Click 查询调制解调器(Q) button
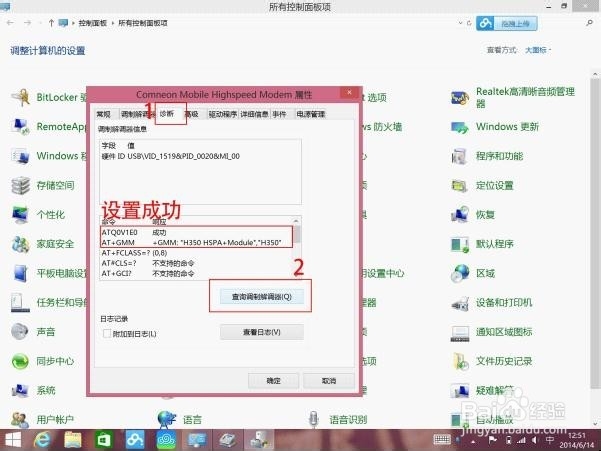The image size is (601, 451). click(x=262, y=297)
